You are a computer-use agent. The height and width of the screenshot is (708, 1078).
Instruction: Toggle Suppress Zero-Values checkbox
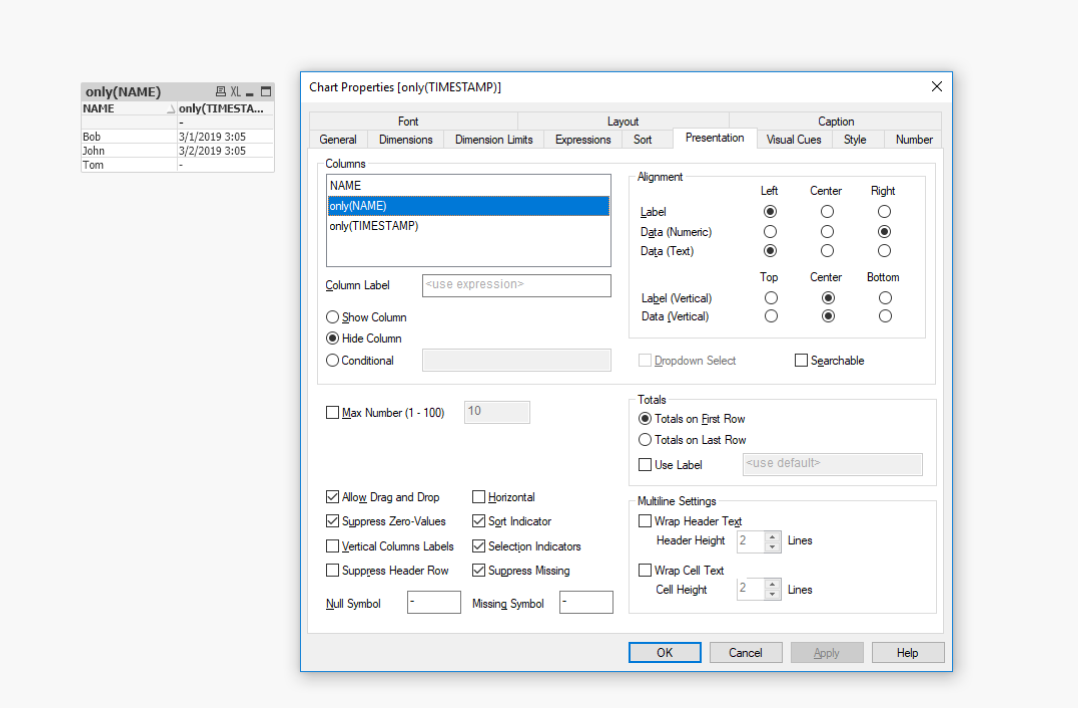coord(333,521)
